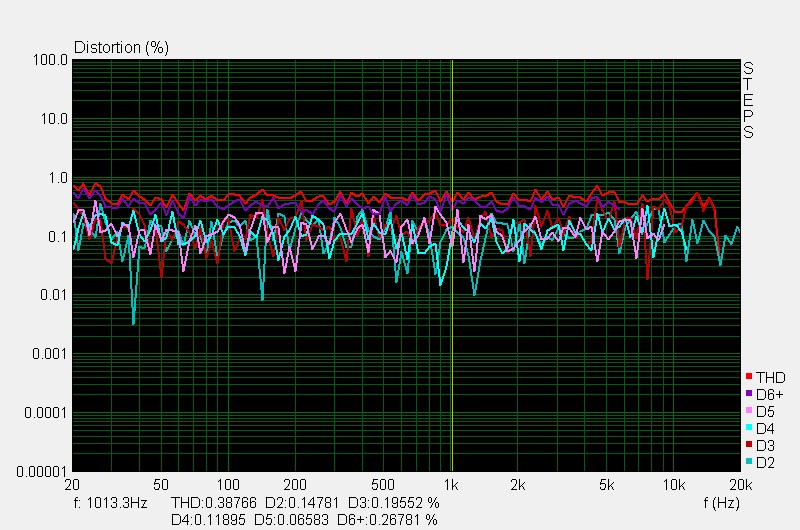Click the f (Hz) axis label
This screenshot has width=800, height=530.
click(721, 503)
